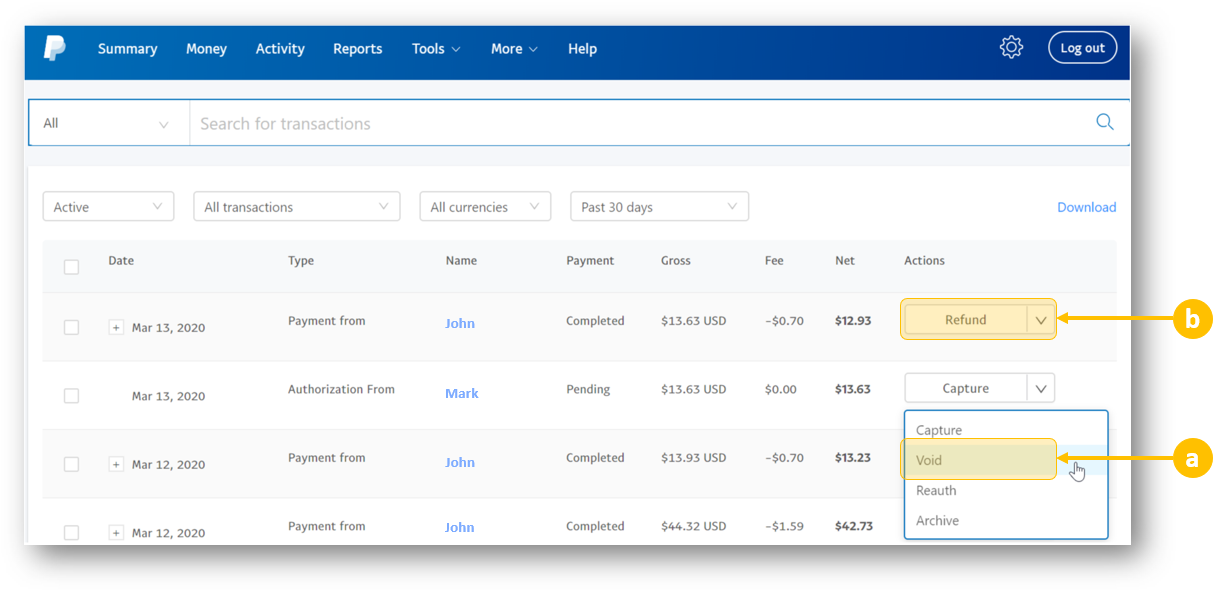The image size is (1220, 591).
Task: Expand the $44.32 Mar 12 transaction plus icon
Action: tap(116, 533)
